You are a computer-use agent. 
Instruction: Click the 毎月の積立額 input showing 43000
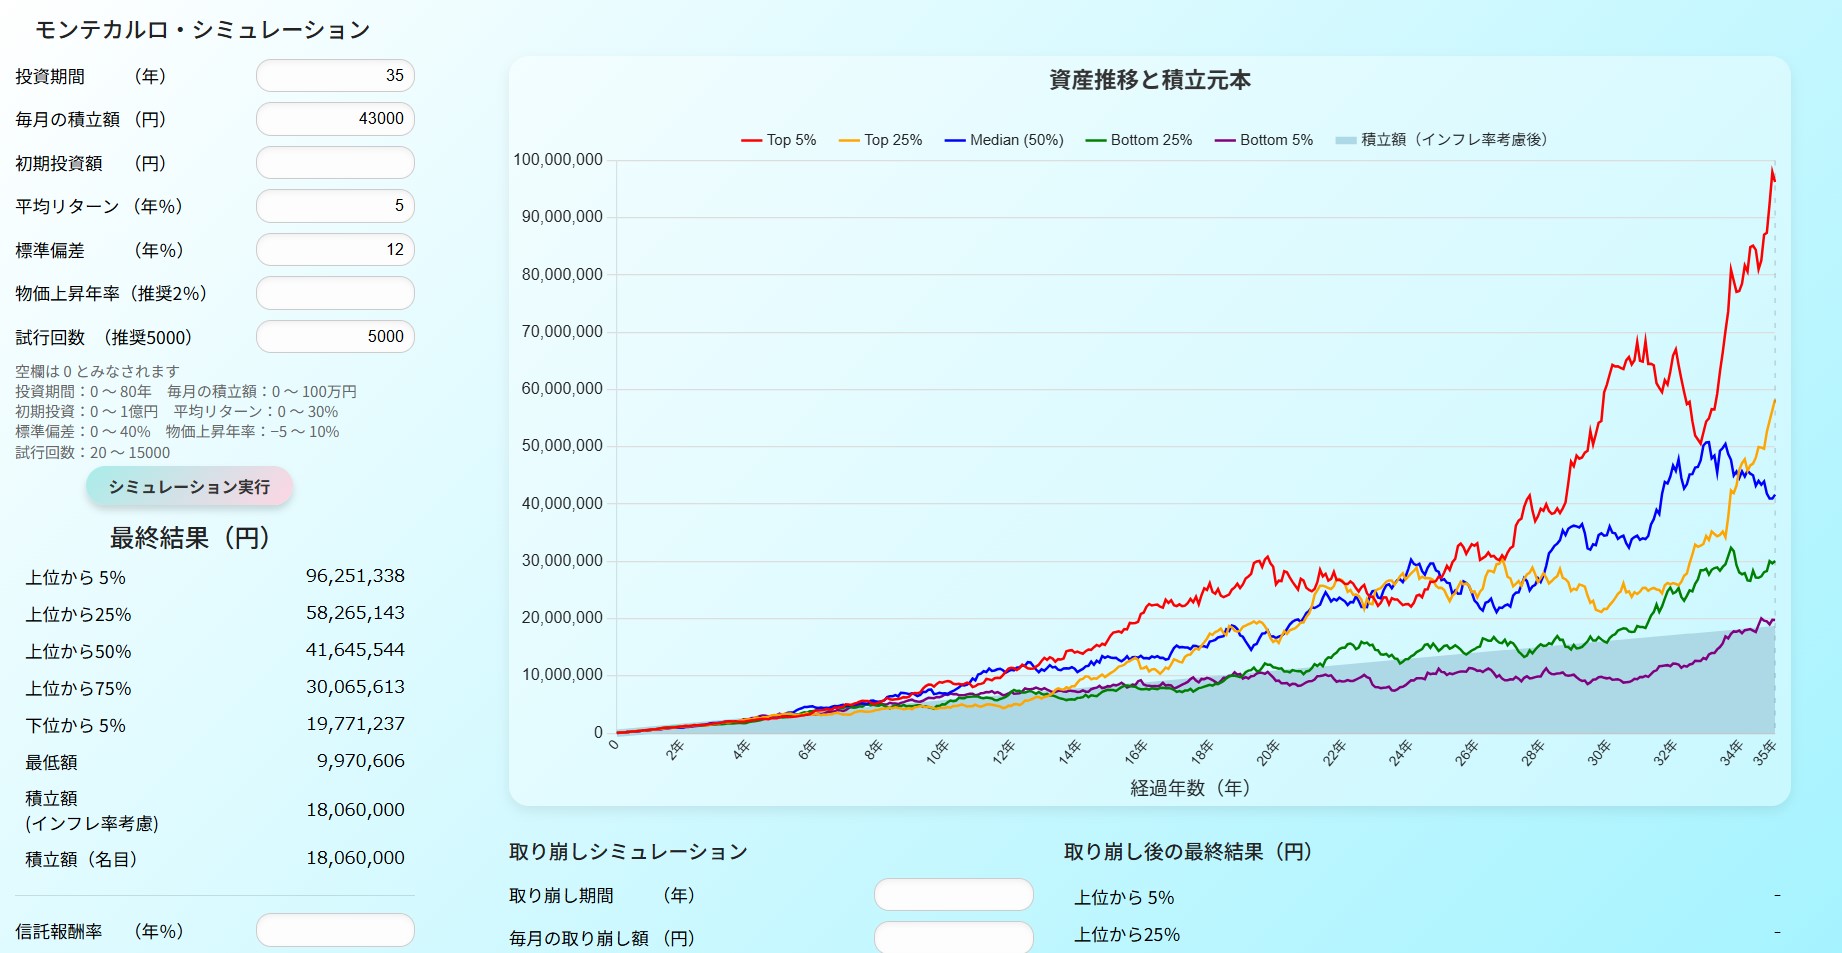(335, 119)
